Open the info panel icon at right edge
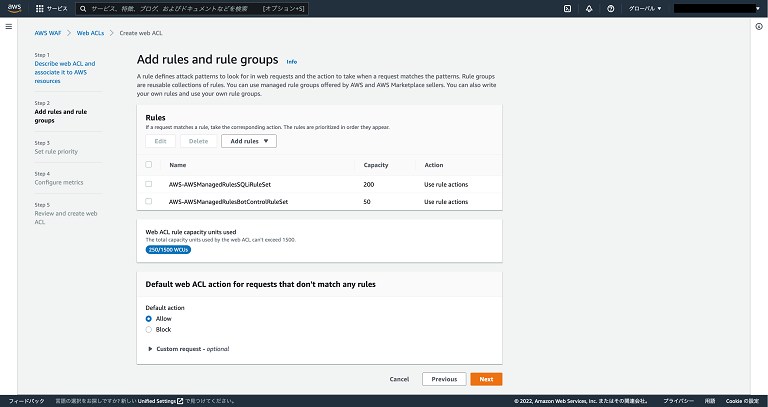 click(759, 26)
